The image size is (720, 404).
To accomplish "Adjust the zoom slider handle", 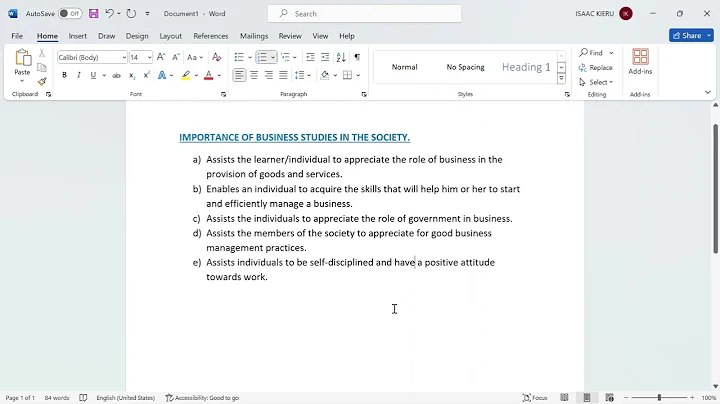I will (x=659, y=398).
